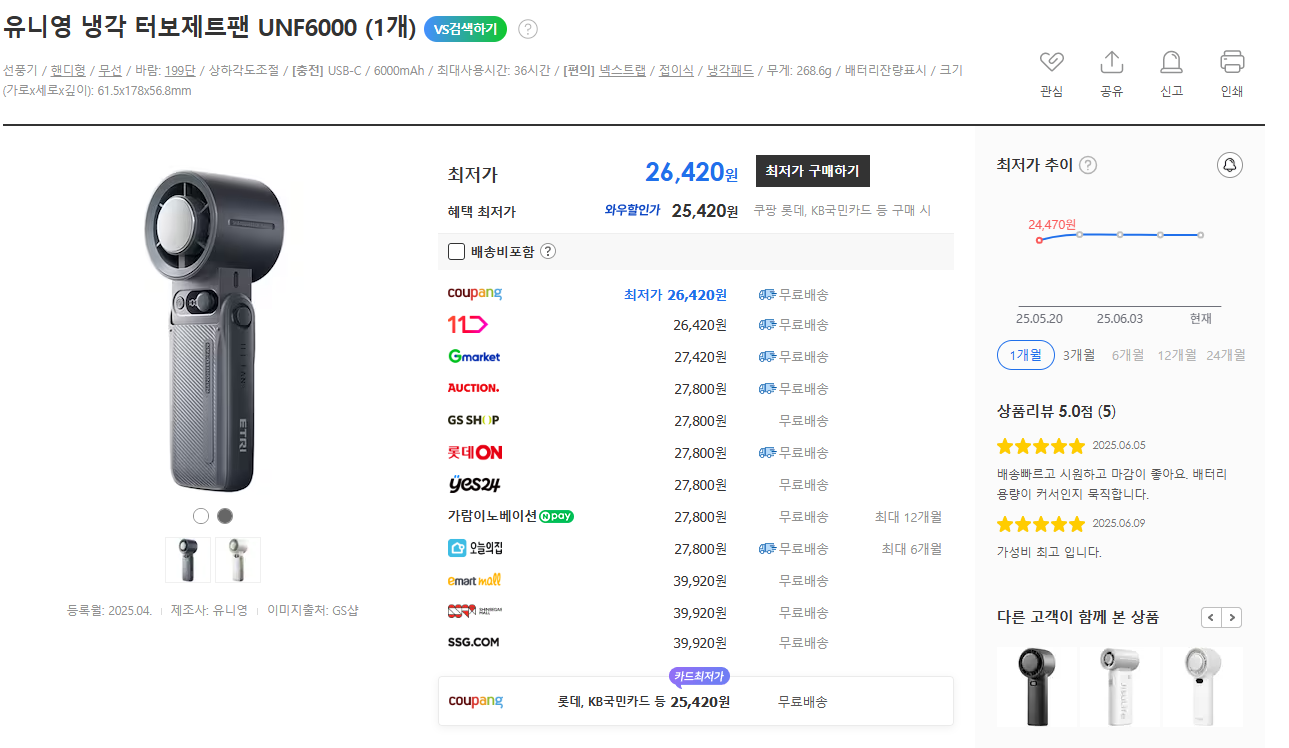
Task: Open the Coupang logo in lowest price row
Action: click(x=475, y=294)
